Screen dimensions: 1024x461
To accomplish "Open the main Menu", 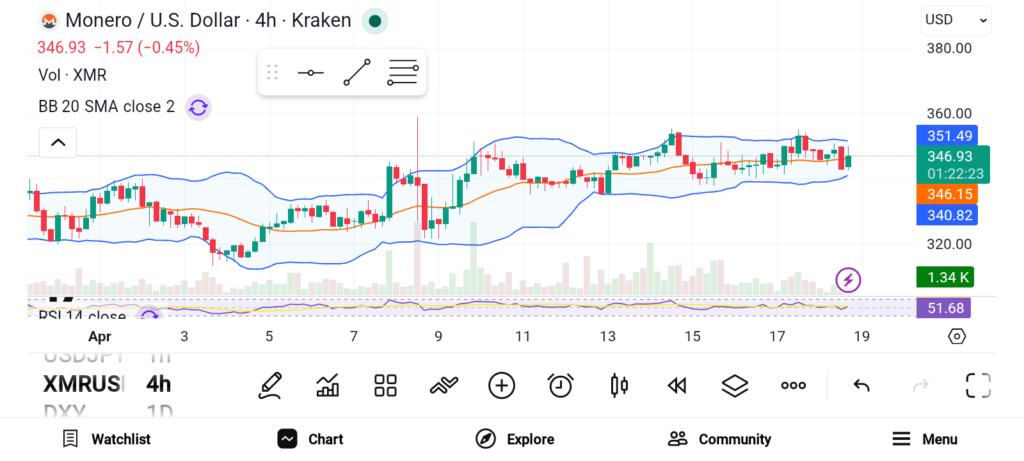I will coord(925,439).
